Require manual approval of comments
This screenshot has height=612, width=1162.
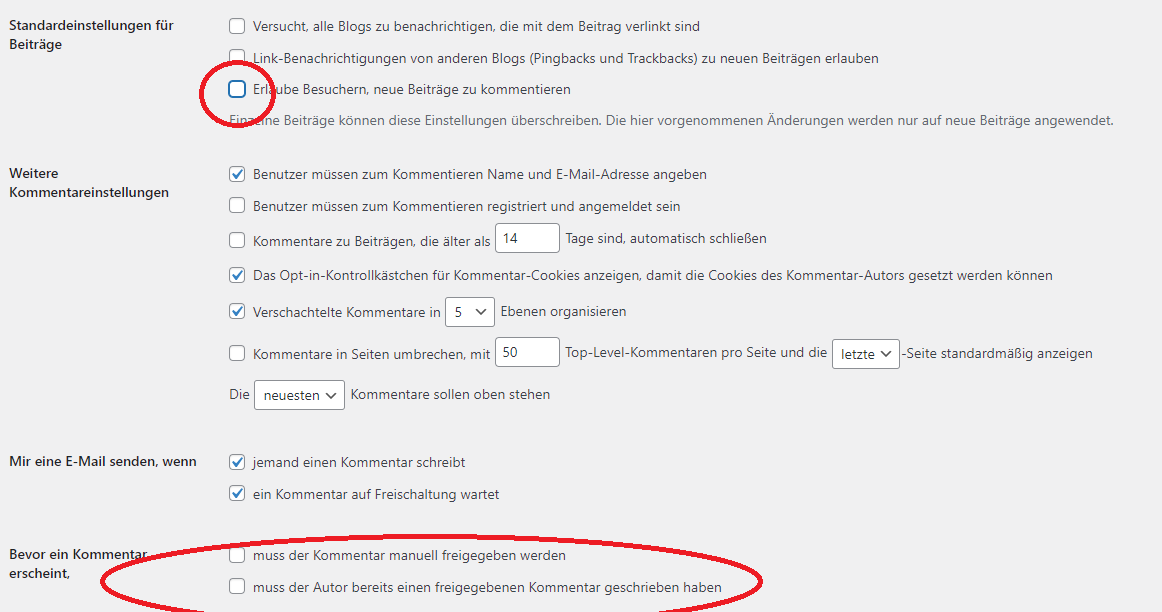[x=237, y=555]
